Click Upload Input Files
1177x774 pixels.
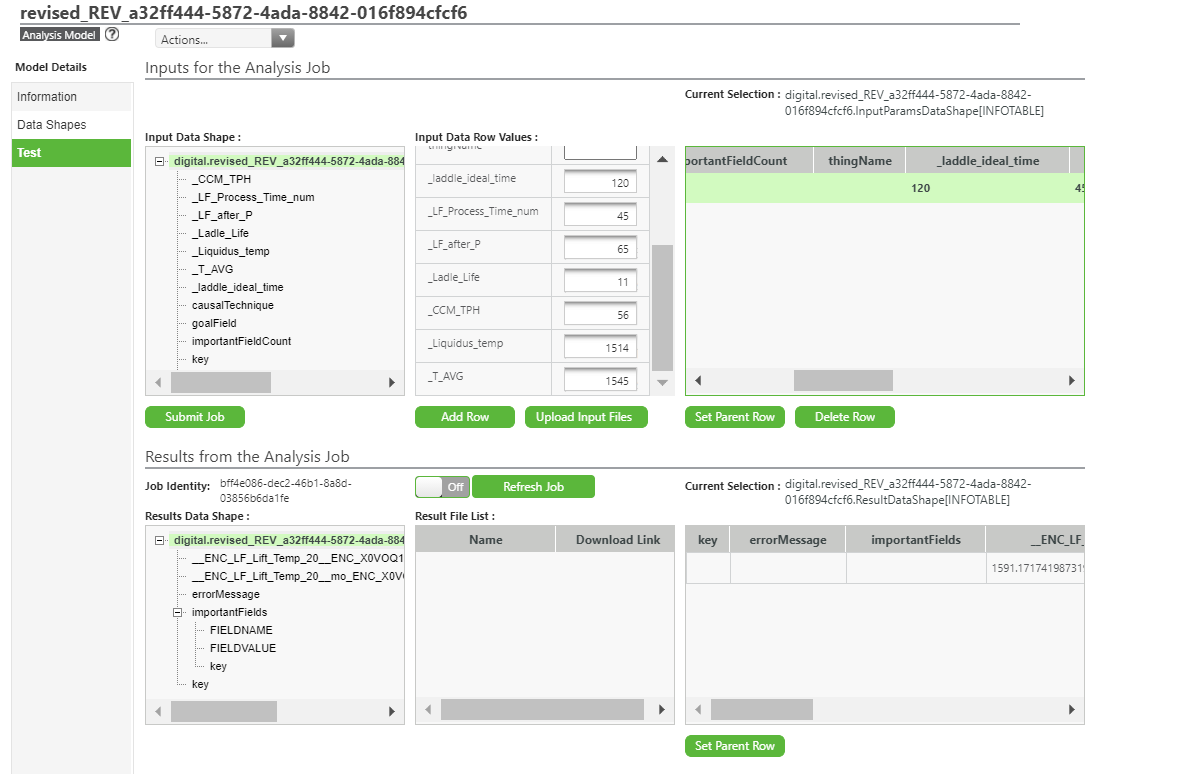tap(586, 417)
